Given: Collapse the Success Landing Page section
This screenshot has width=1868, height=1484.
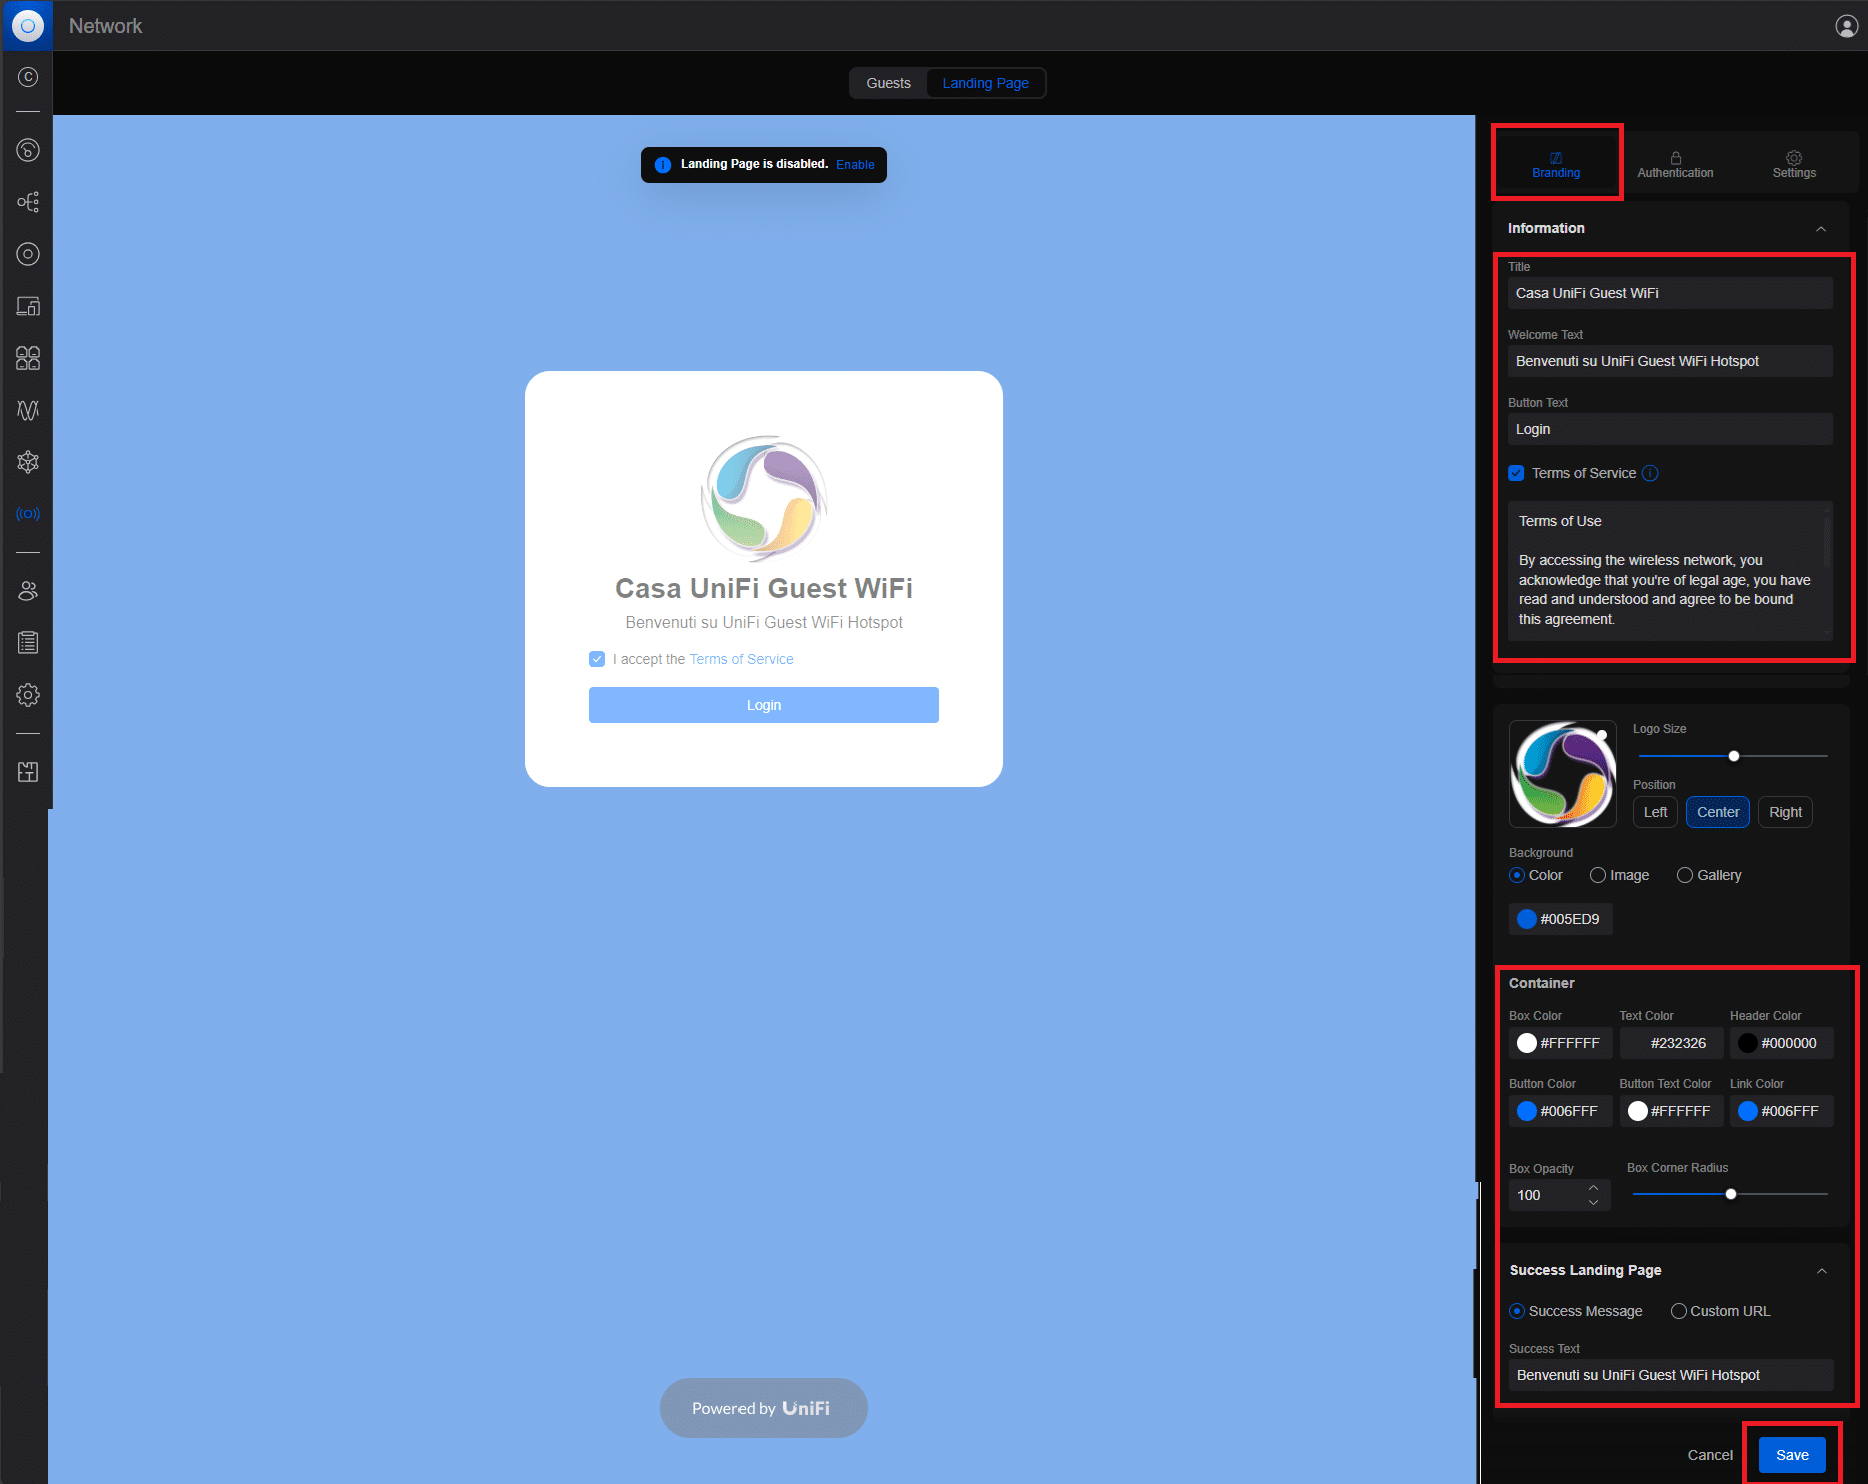Looking at the screenshot, I should pos(1822,1271).
